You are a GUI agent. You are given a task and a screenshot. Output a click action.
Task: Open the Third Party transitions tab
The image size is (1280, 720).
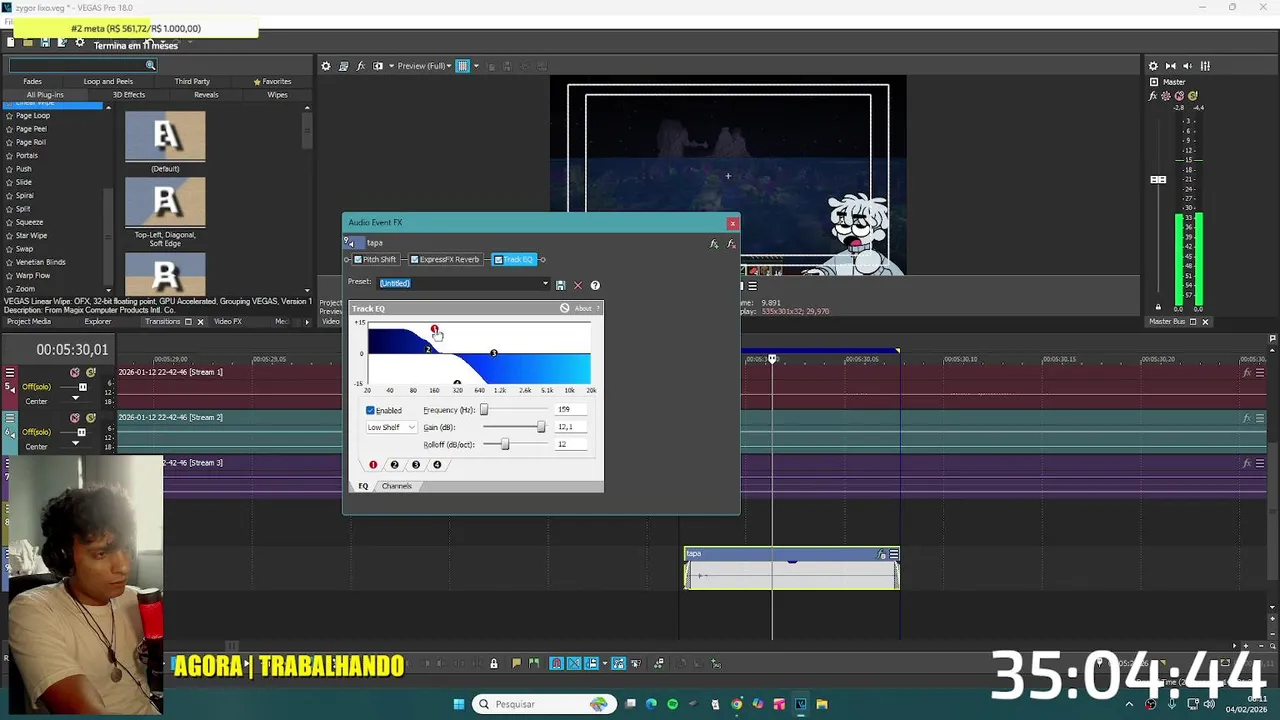tap(192, 82)
